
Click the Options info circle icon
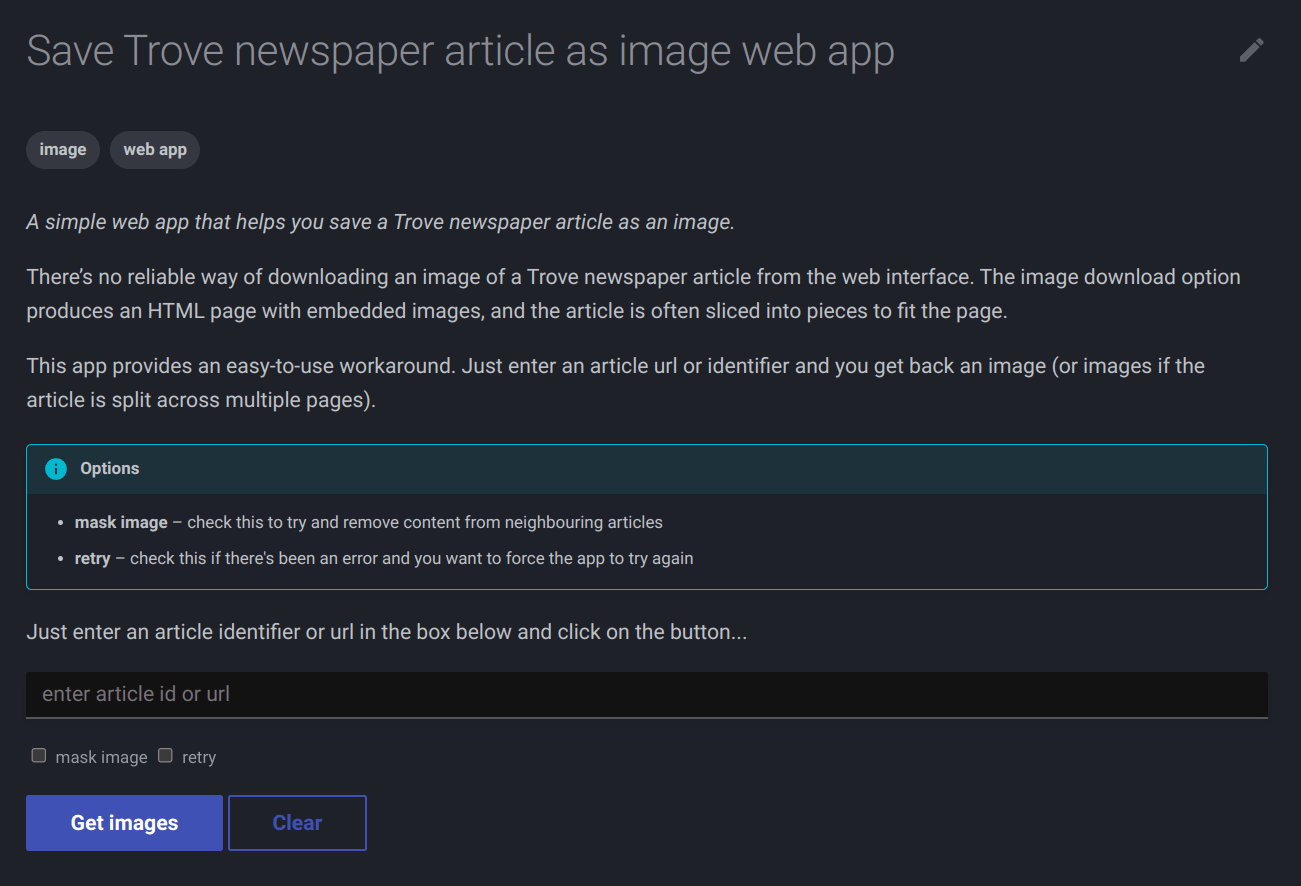(x=56, y=469)
